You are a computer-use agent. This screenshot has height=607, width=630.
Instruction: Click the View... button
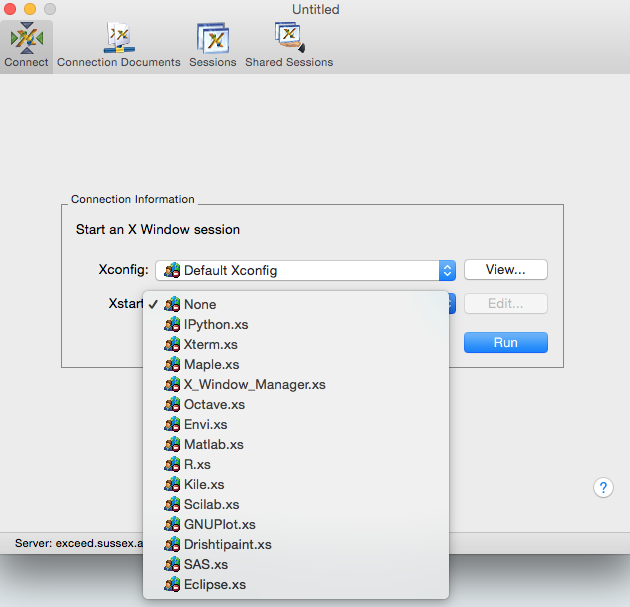(505, 270)
